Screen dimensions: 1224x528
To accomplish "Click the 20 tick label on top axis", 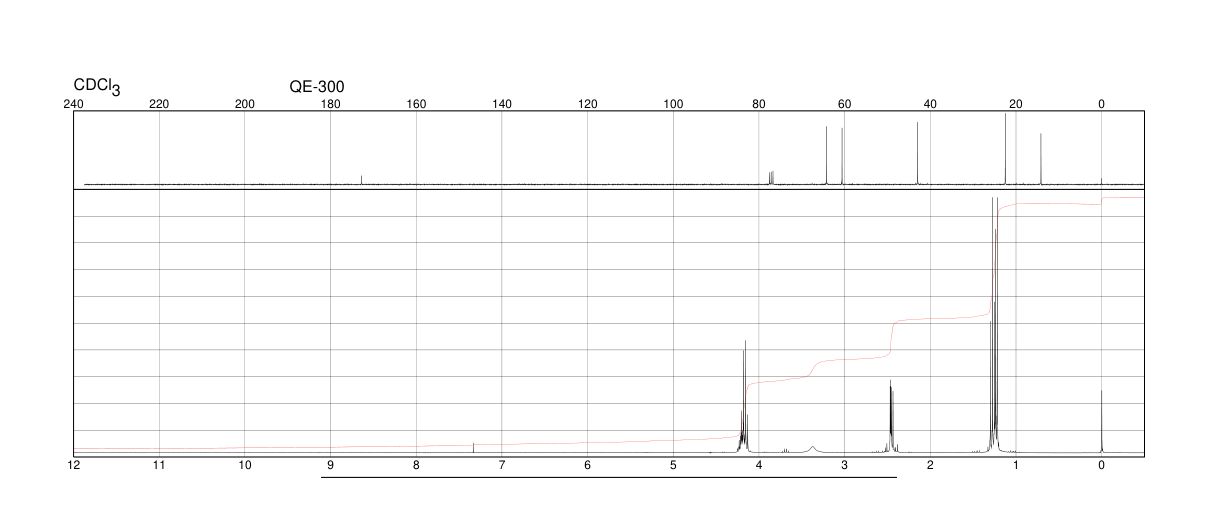I will click(x=1016, y=104).
